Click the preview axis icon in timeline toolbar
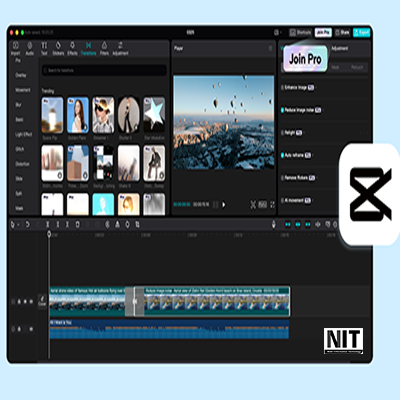This screenshot has width=400, height=400. (x=318, y=225)
